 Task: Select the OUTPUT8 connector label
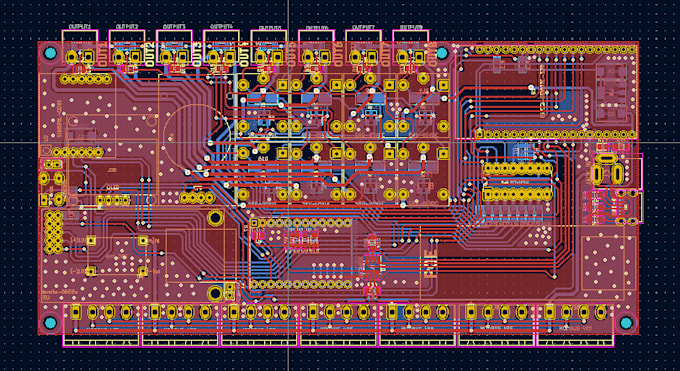tap(411, 27)
